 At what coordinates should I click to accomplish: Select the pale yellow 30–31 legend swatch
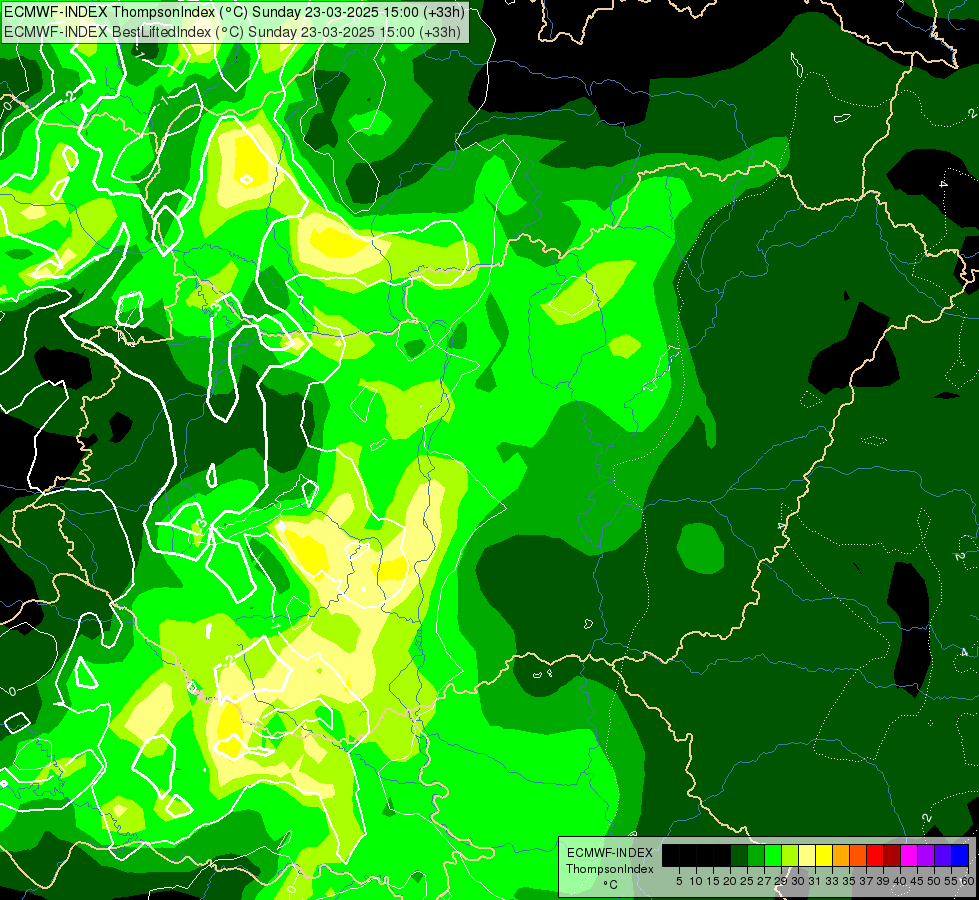[807, 855]
